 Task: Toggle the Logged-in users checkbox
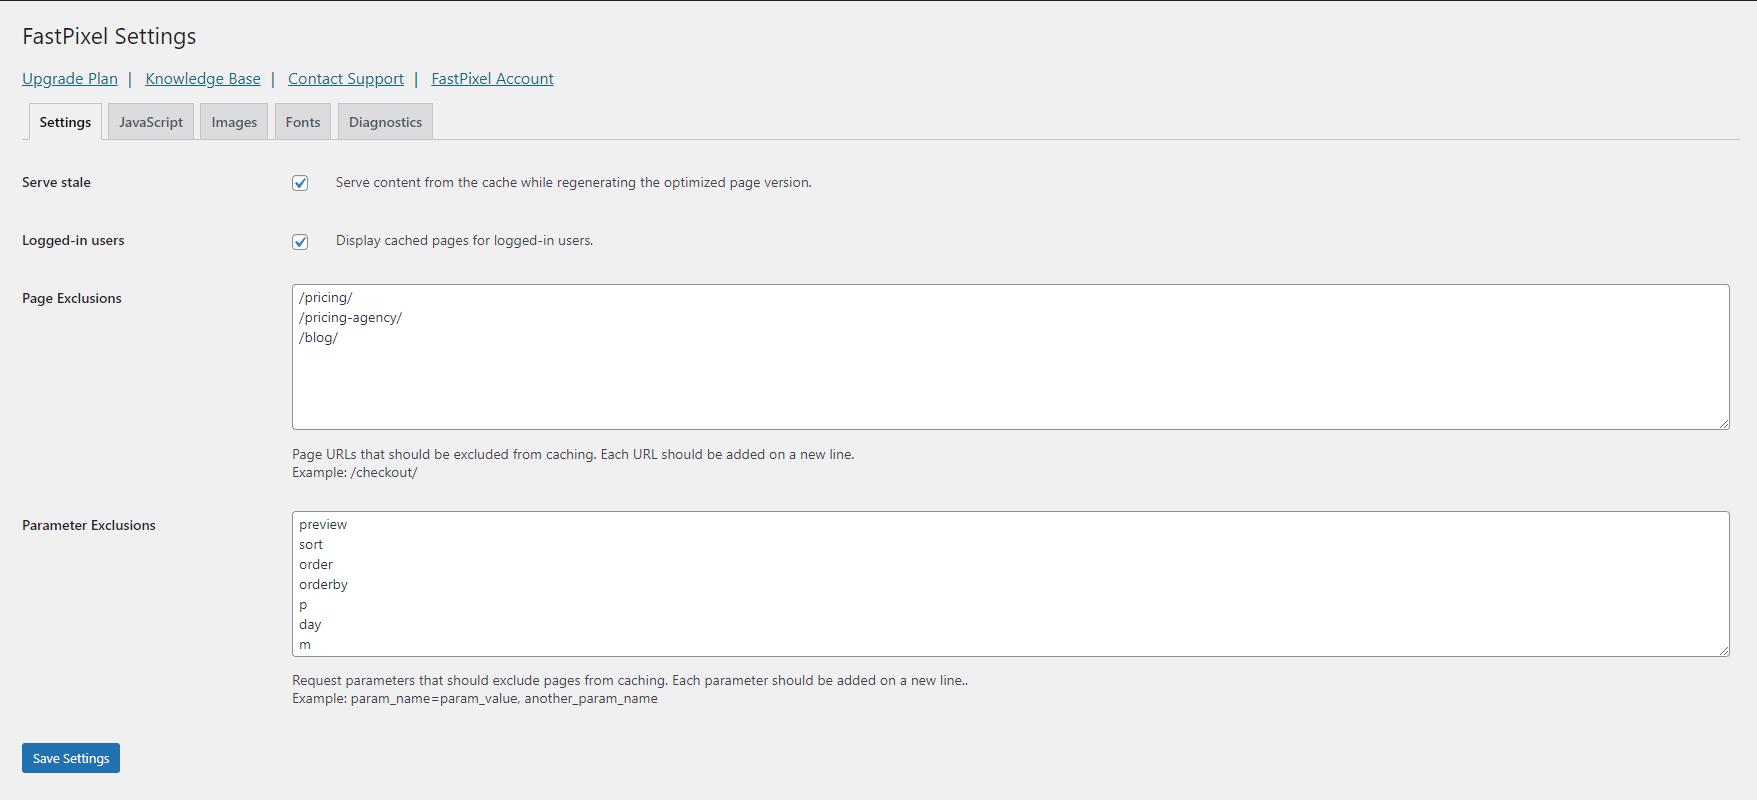300,242
